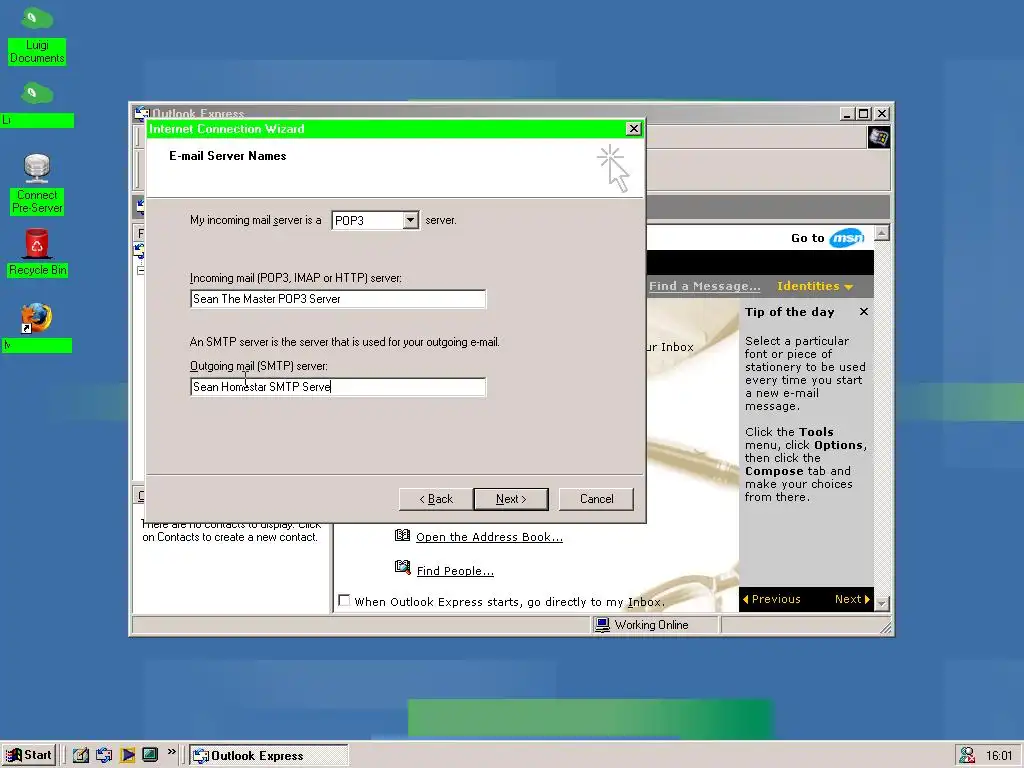Click the Working Online status text
Image resolution: width=1024 pixels, height=768 pixels.
[651, 625]
